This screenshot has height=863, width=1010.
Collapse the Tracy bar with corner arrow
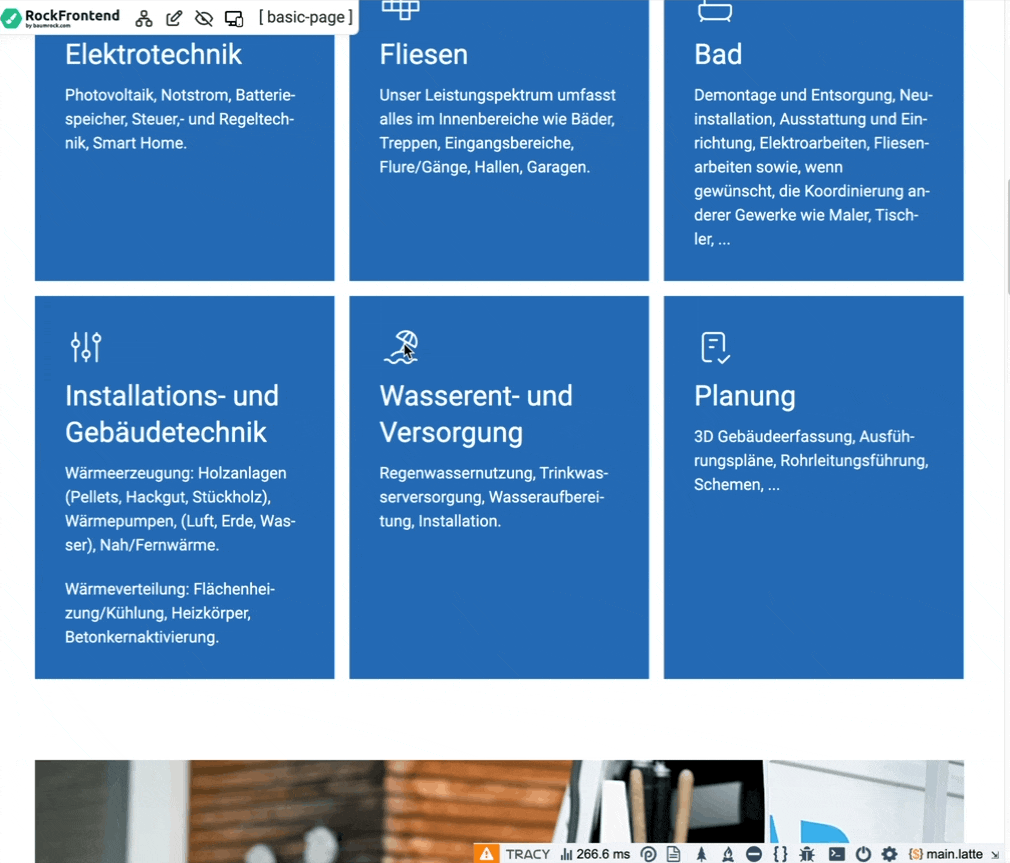[x=995, y=855]
